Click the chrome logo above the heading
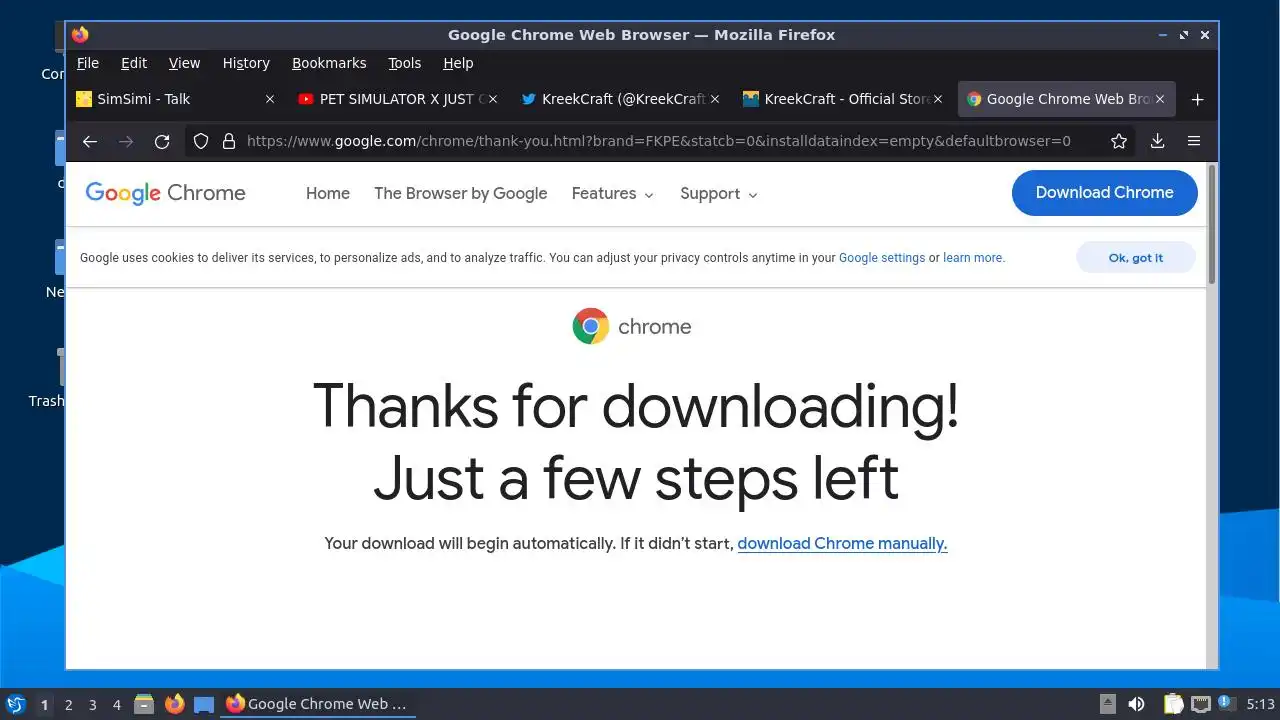 coord(631,326)
